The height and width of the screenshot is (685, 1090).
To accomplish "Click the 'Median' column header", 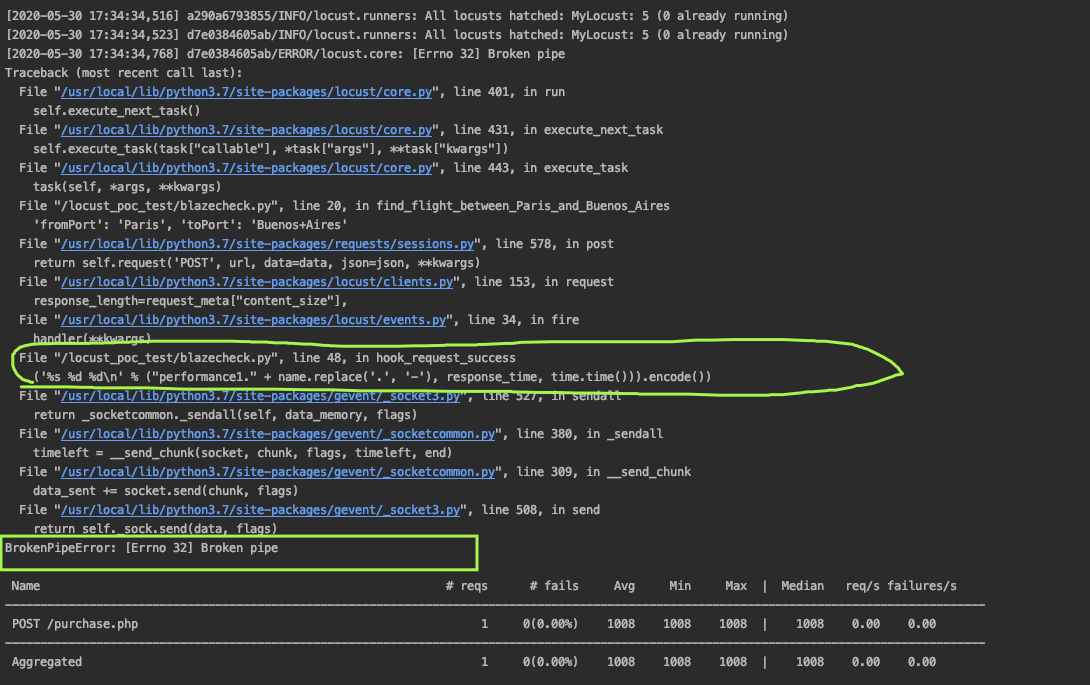I will [x=802, y=586].
